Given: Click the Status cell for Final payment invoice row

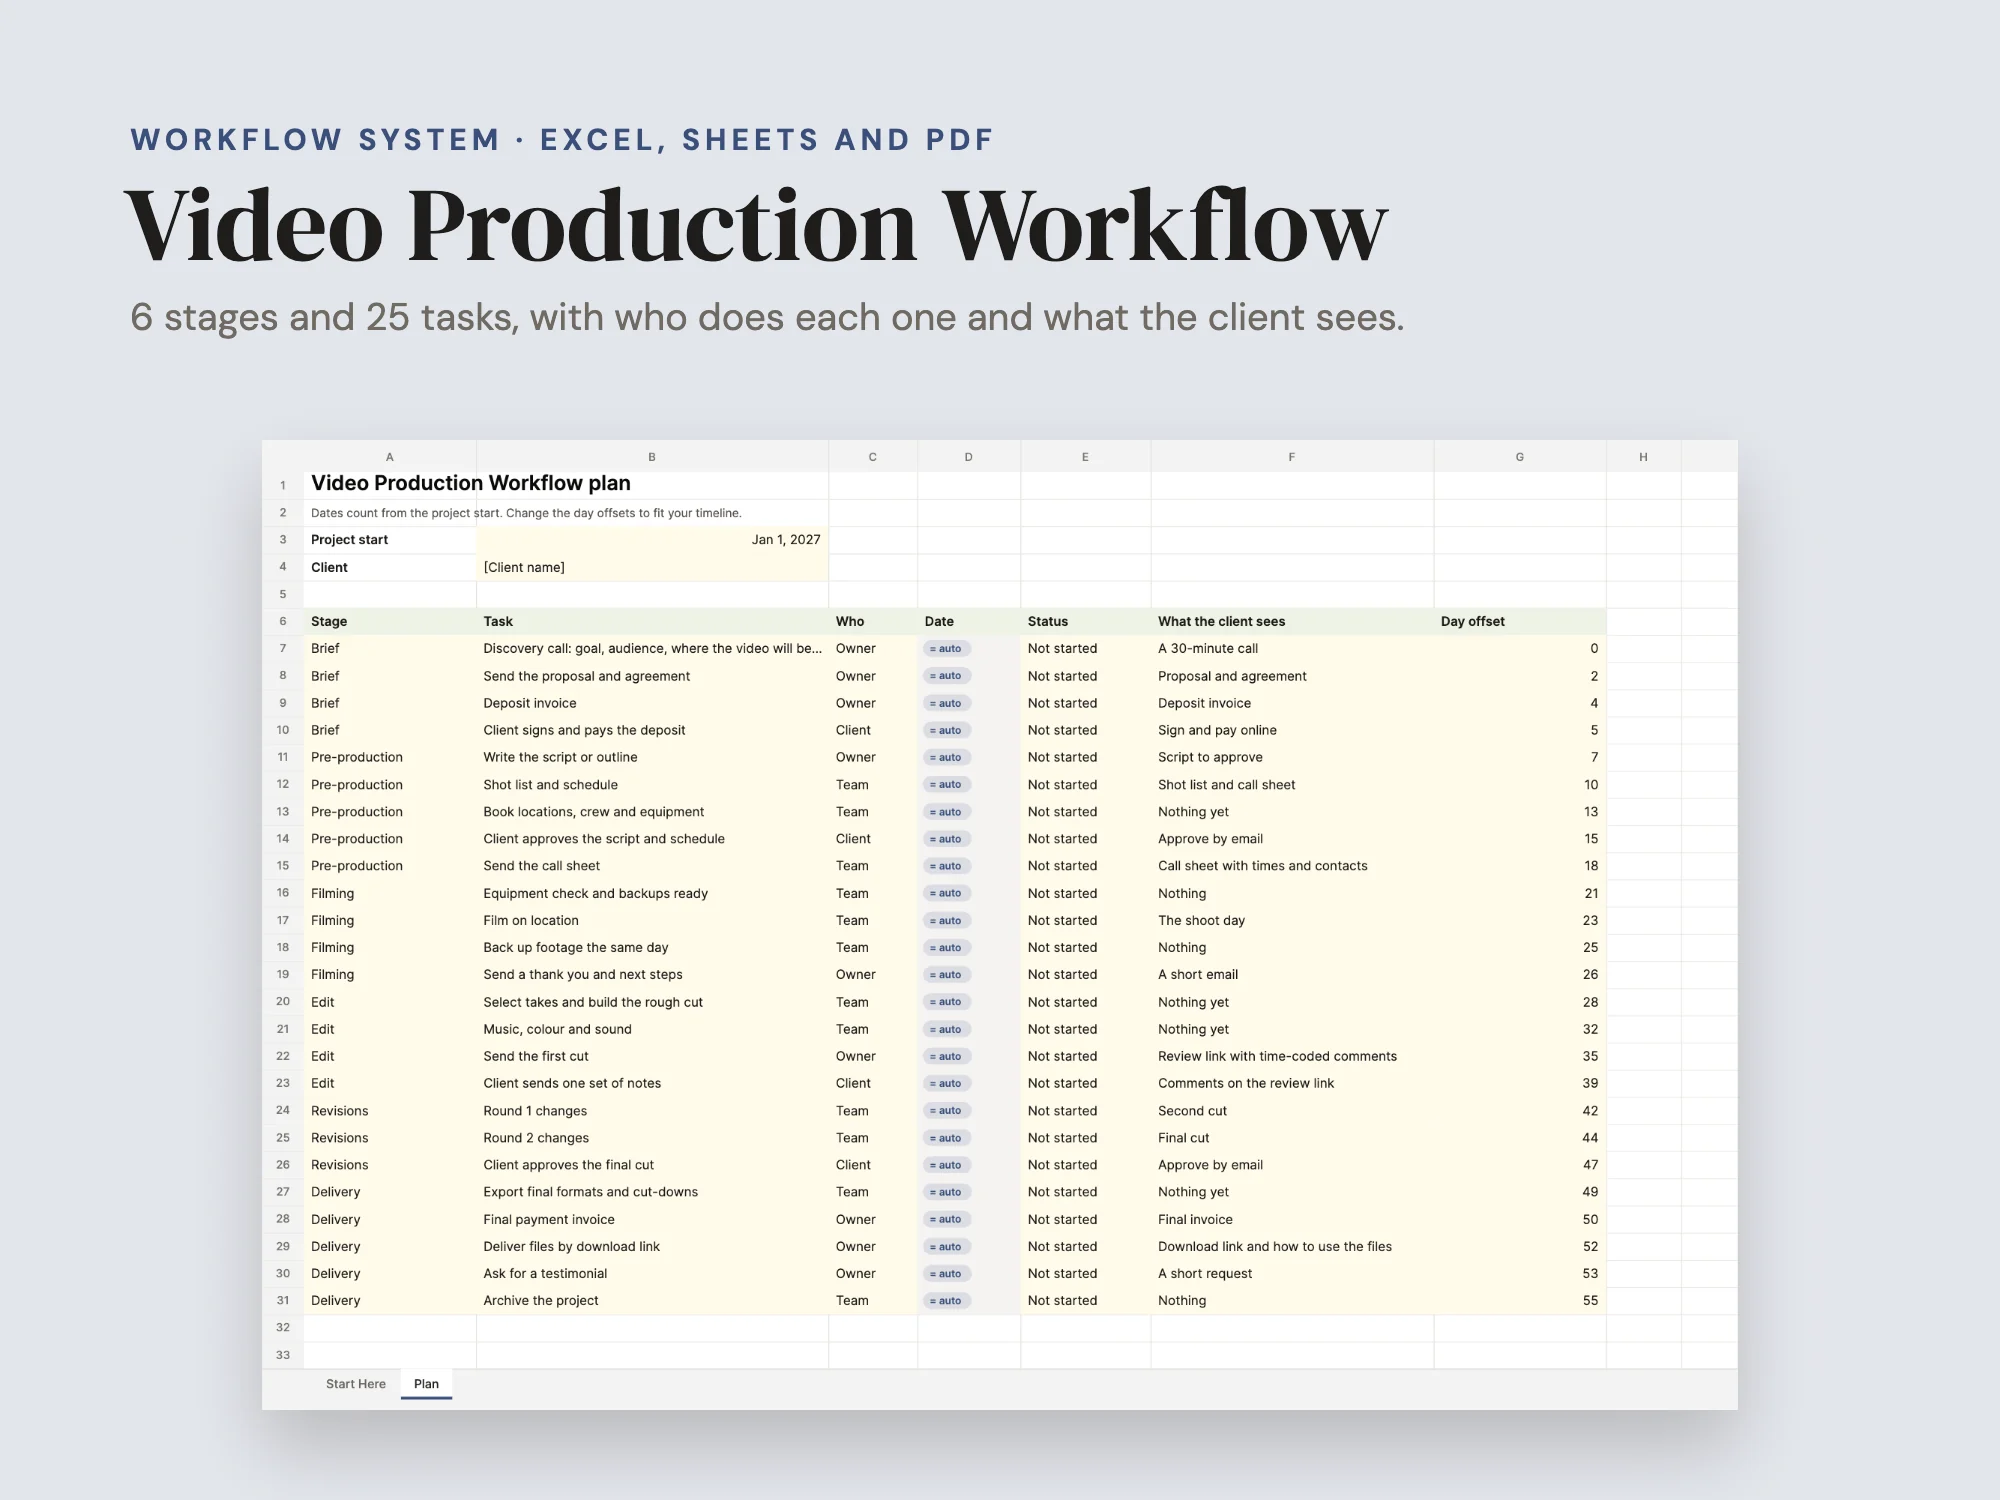Looking at the screenshot, I should click(x=1085, y=1220).
